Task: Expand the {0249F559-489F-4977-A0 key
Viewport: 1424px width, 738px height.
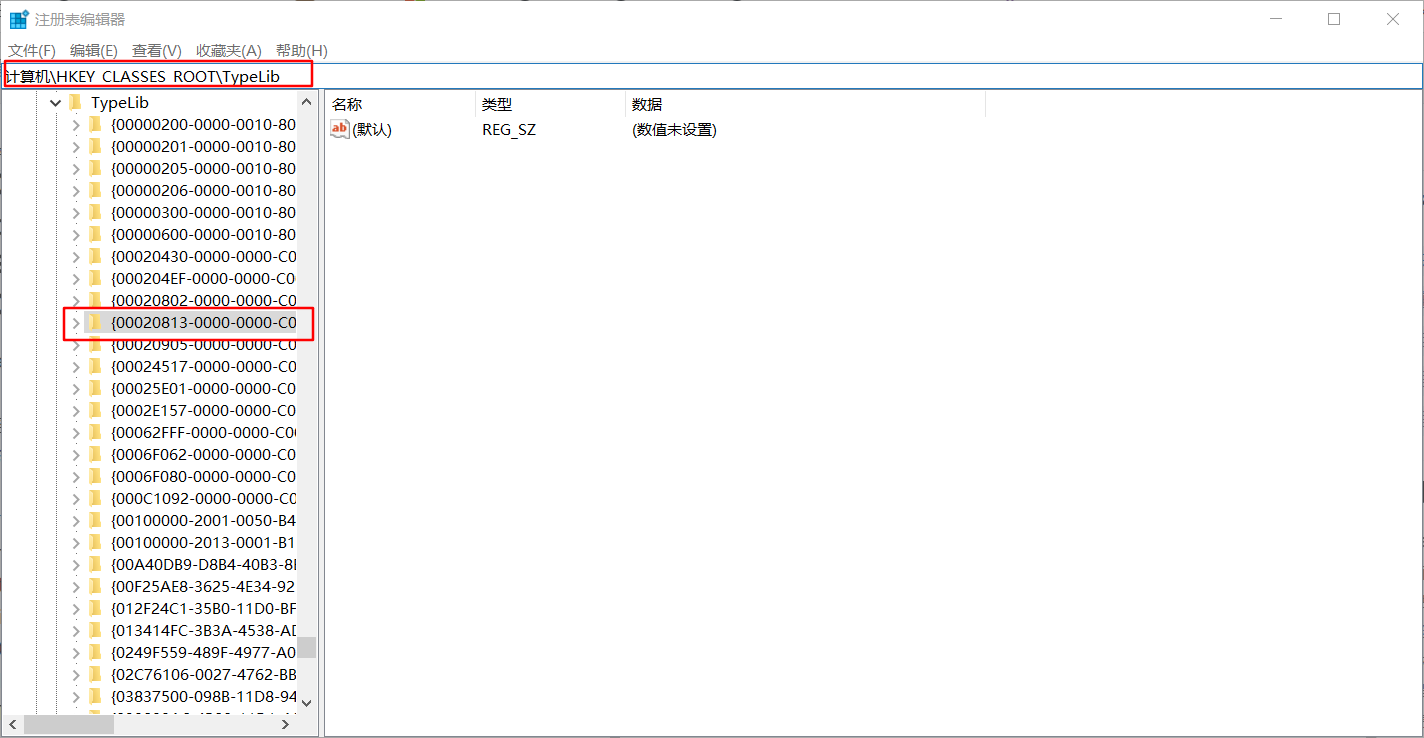Action: point(76,652)
